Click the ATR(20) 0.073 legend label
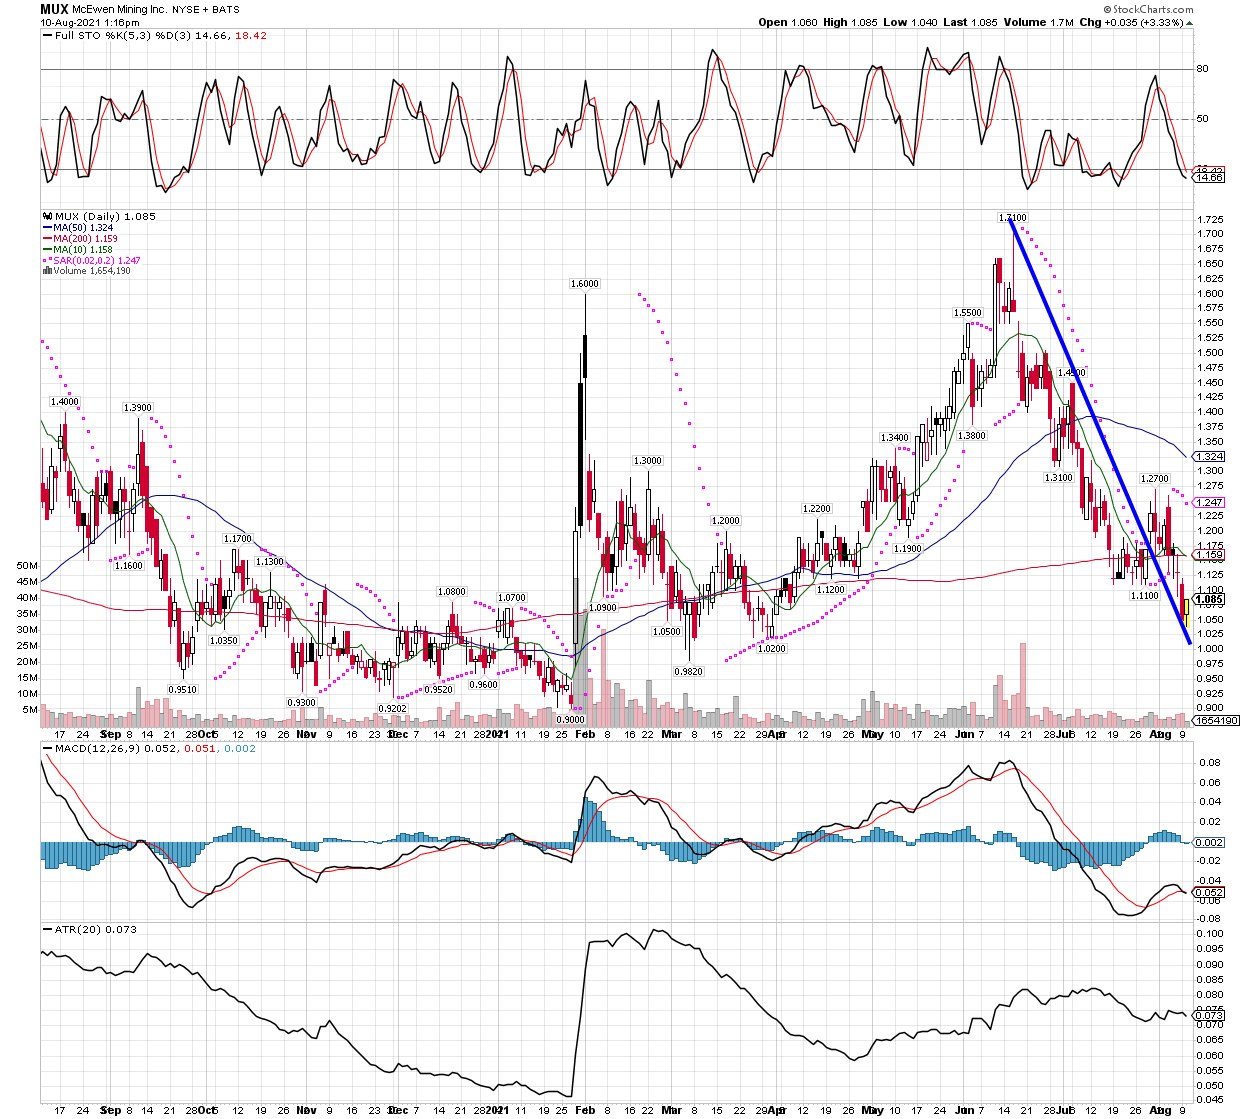This screenshot has width=1240, height=1119. tap(96, 929)
